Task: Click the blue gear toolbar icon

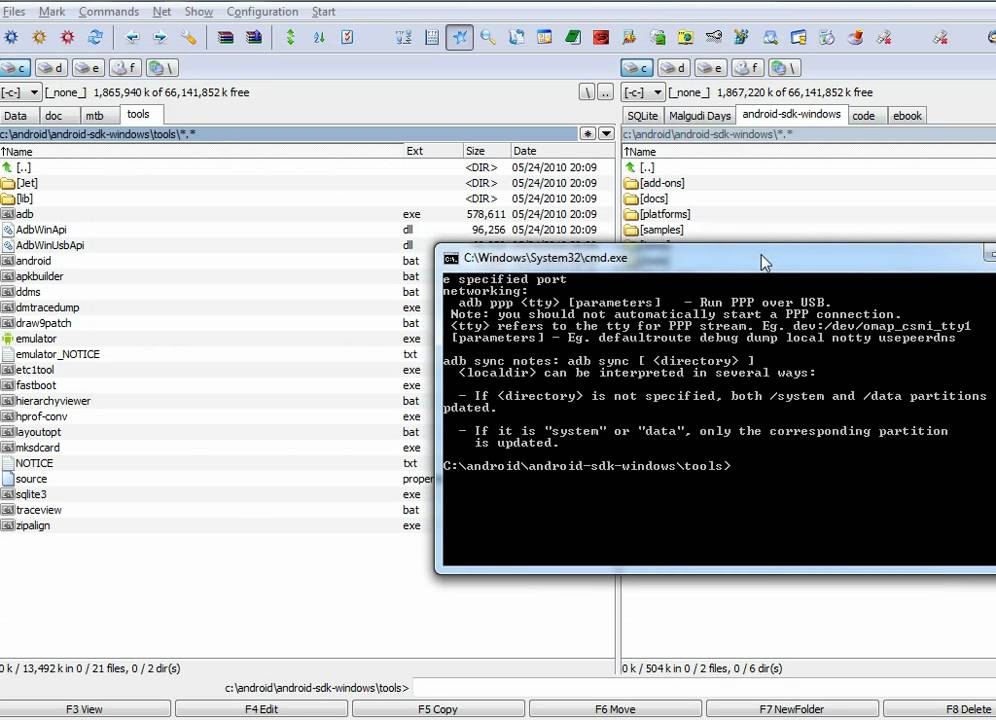Action: pos(11,37)
